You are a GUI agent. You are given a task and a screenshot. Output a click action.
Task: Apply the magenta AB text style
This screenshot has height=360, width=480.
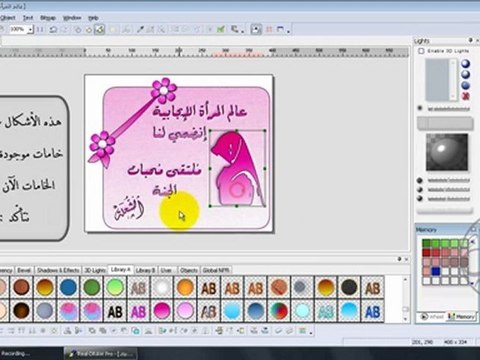click(x=138, y=311)
